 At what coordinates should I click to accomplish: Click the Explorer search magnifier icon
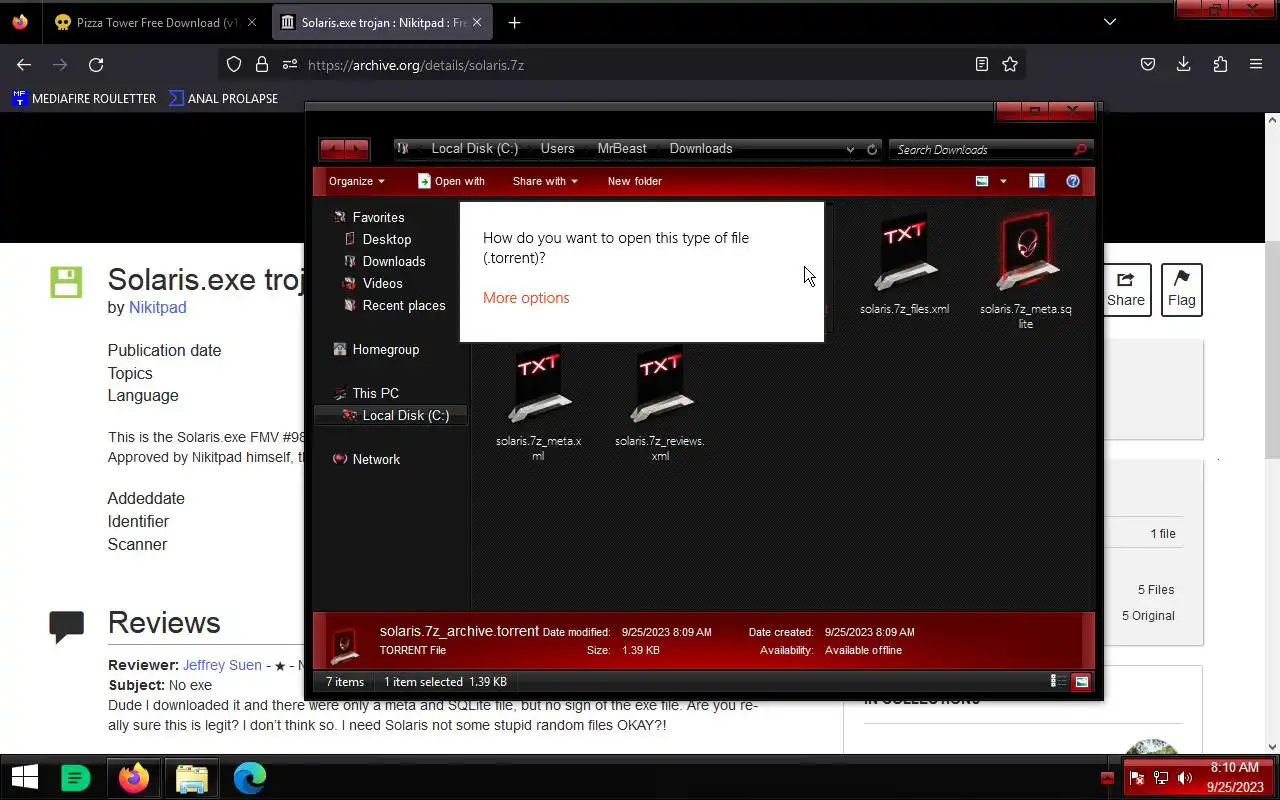(x=1080, y=149)
